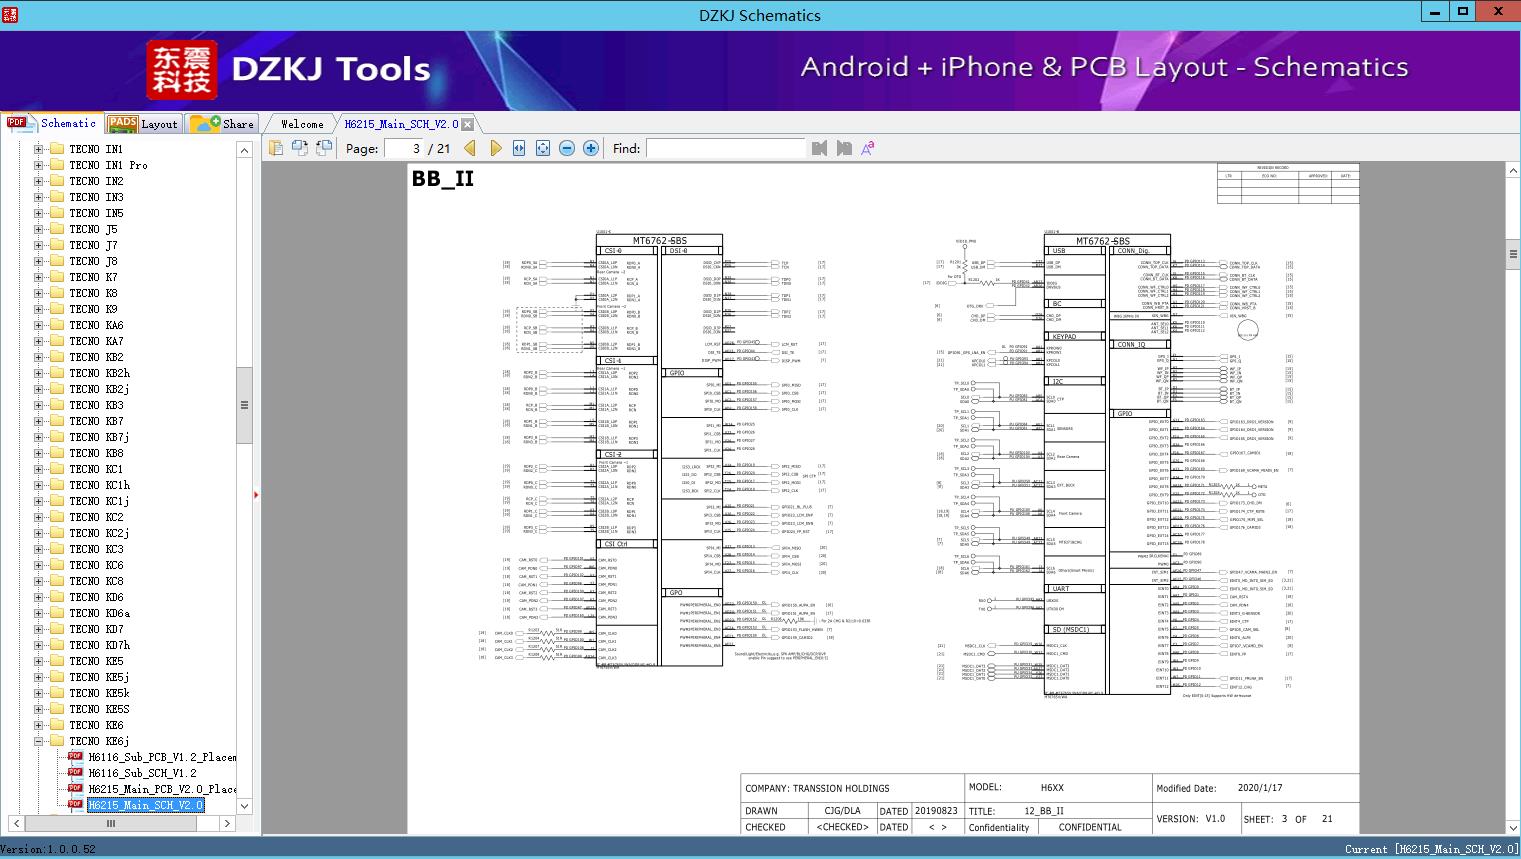Click the first copy icon in toolbar
The width and height of the screenshot is (1521, 859).
tap(276, 148)
